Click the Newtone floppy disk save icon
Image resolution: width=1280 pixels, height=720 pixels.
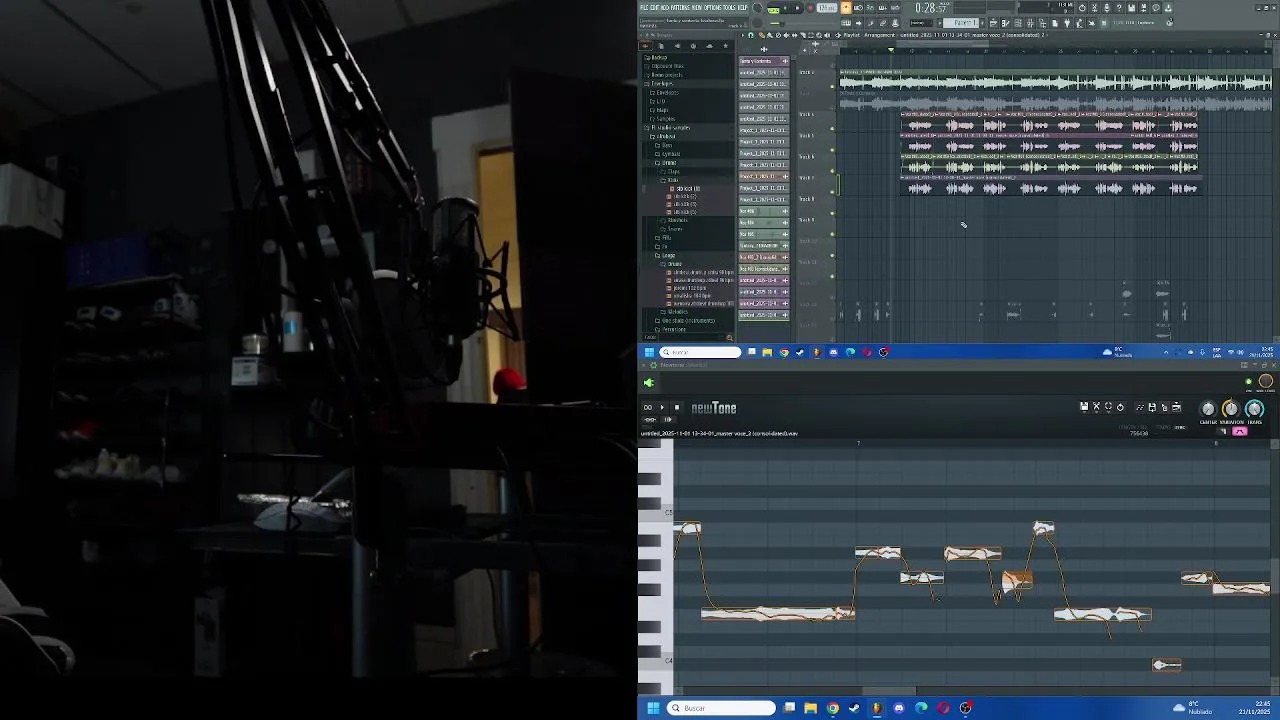pos(1084,407)
